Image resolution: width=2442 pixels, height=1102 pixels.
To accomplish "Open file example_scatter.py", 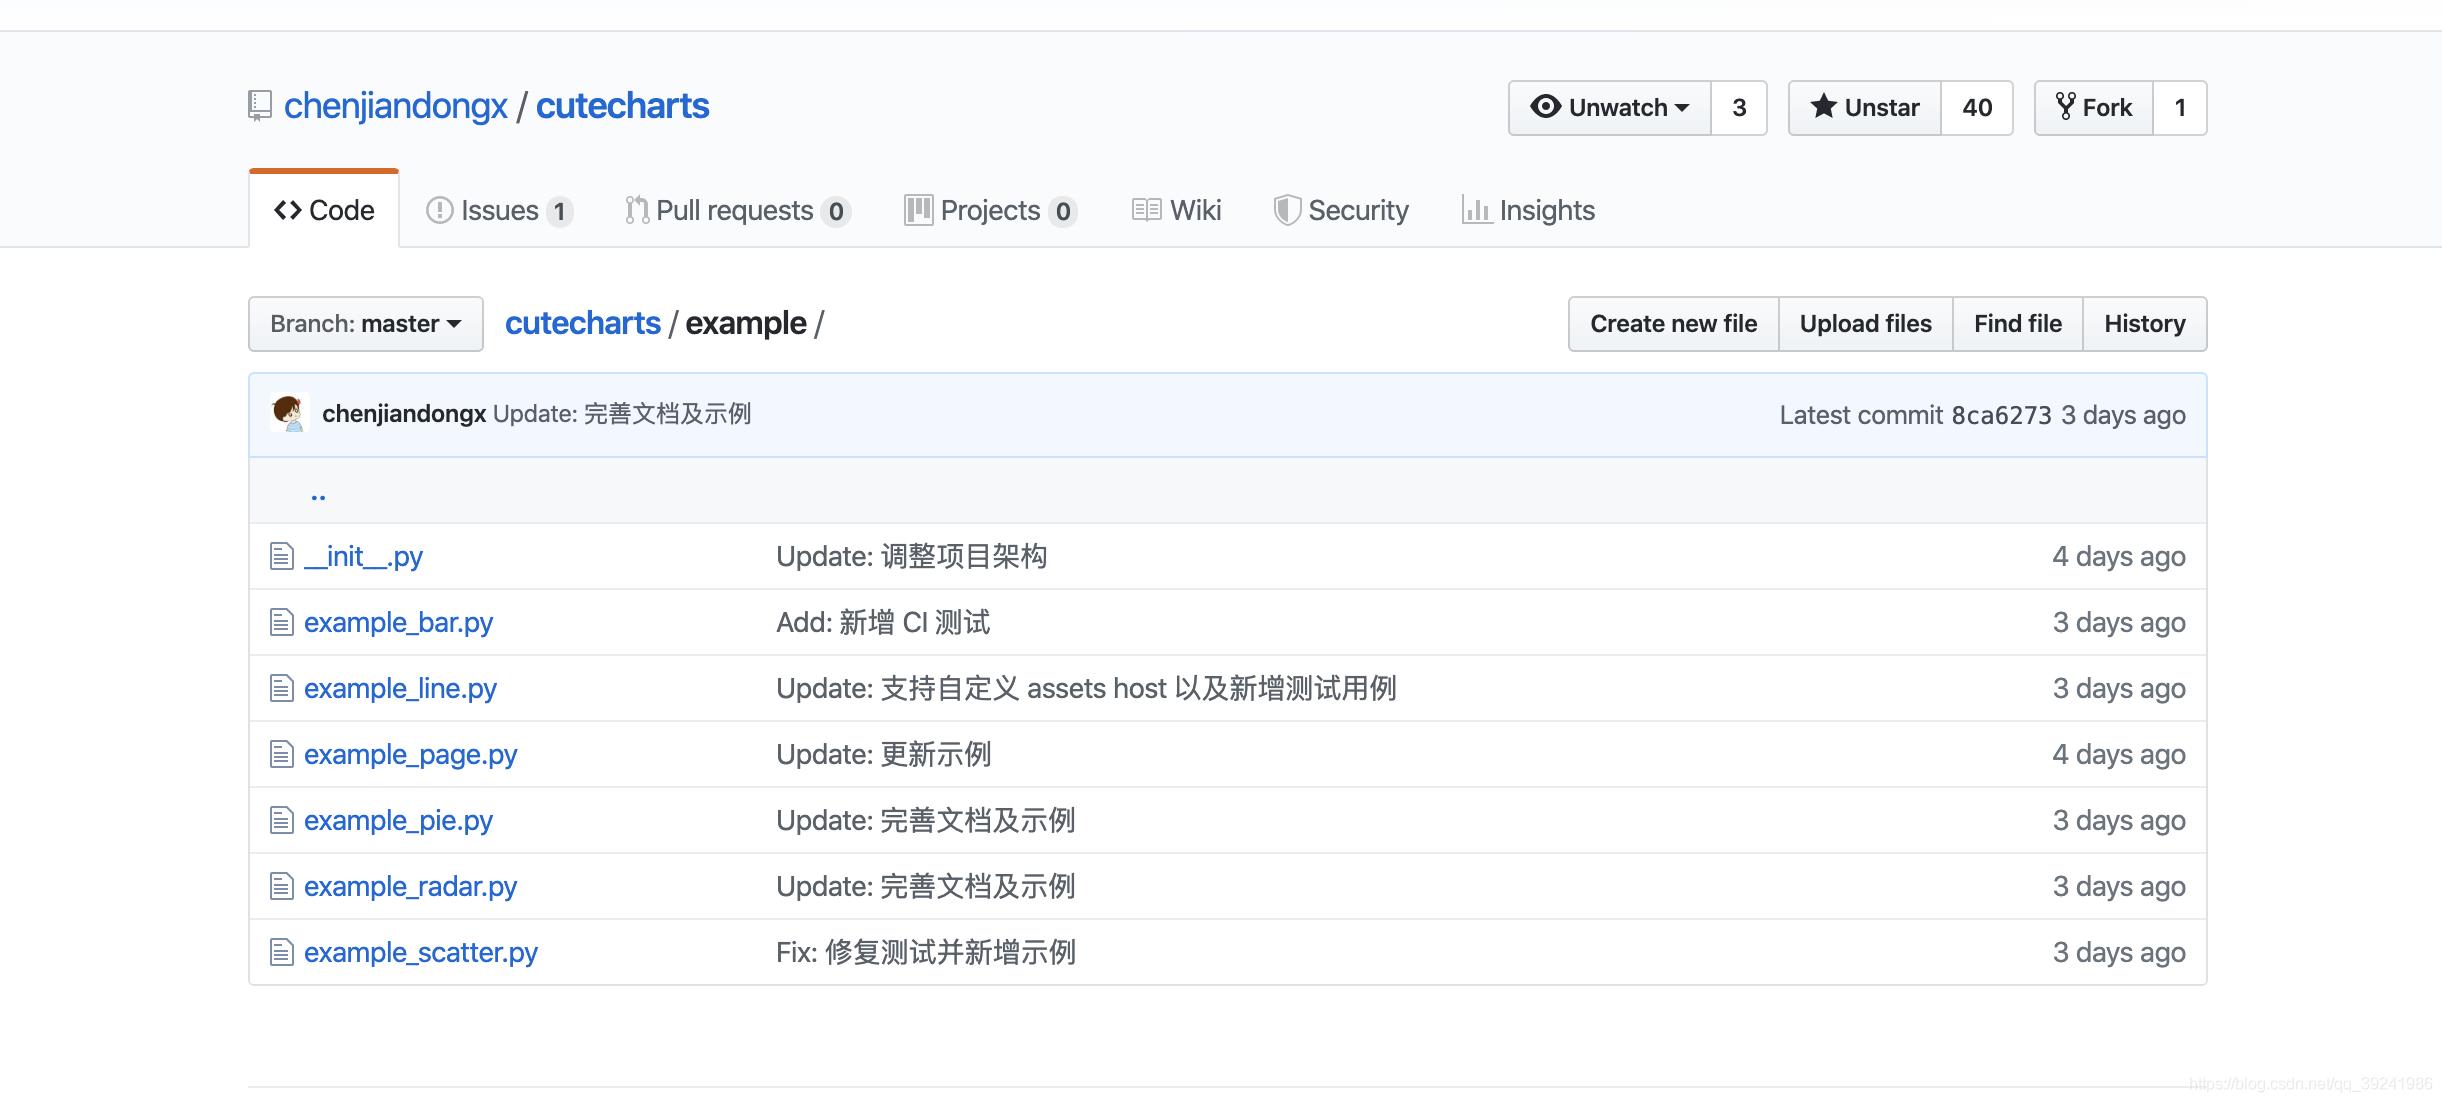I will (421, 952).
